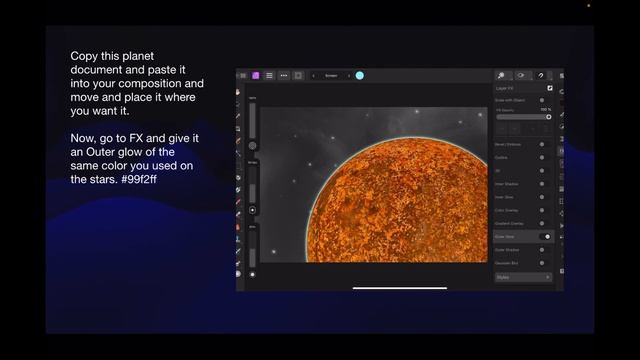640x360 pixels.
Task: Click the dashed-square icon in the top toolbar
Action: (x=298, y=76)
